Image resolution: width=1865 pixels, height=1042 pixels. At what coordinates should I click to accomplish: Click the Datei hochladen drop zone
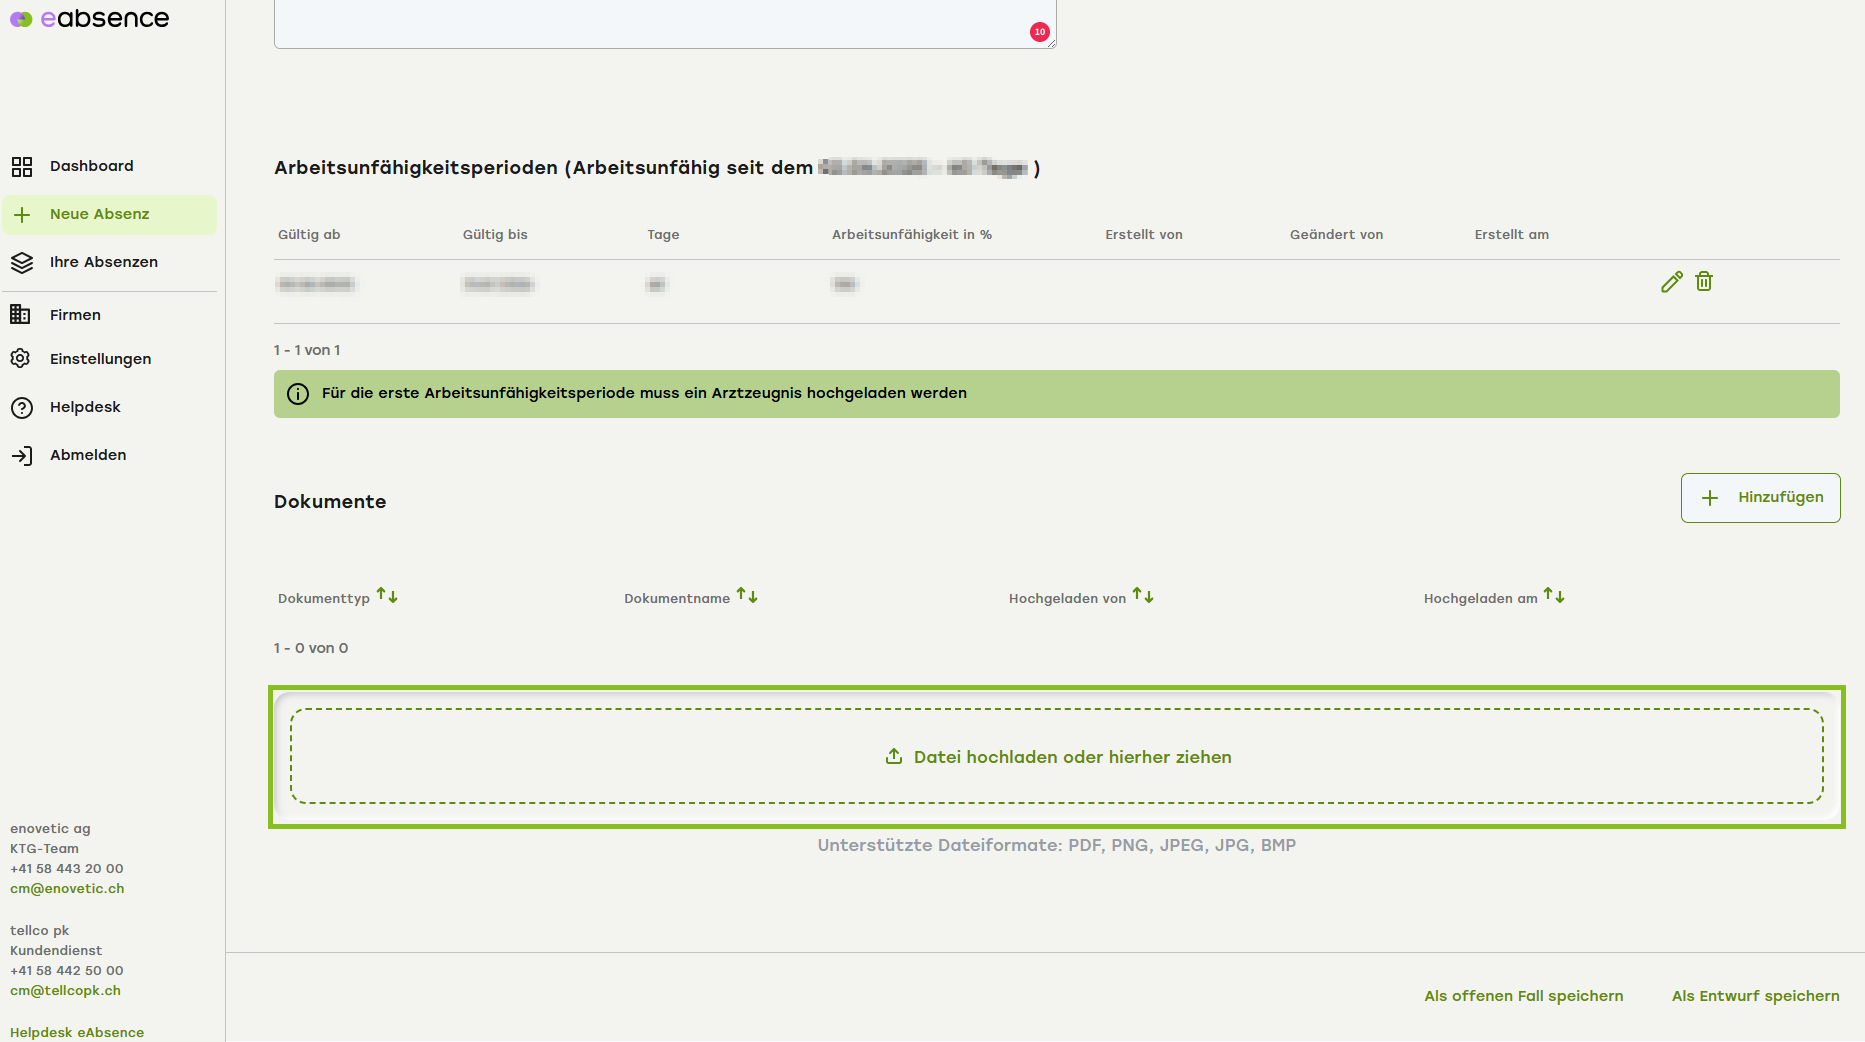click(1057, 757)
